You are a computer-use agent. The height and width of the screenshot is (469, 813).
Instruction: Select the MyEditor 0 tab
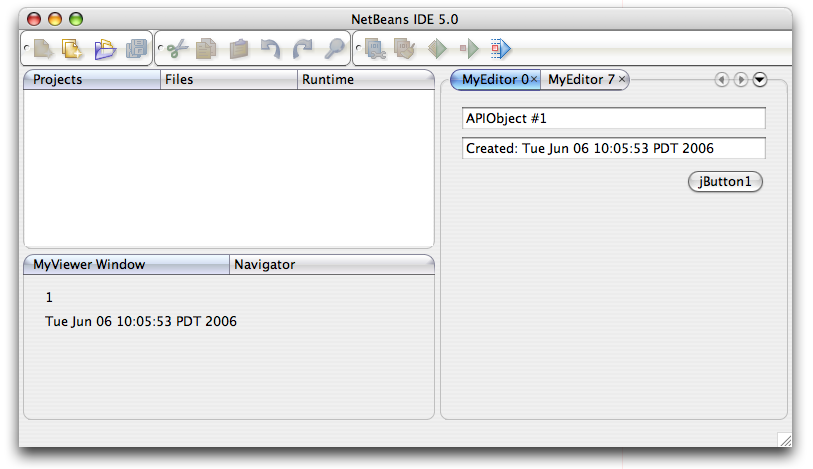(495, 80)
